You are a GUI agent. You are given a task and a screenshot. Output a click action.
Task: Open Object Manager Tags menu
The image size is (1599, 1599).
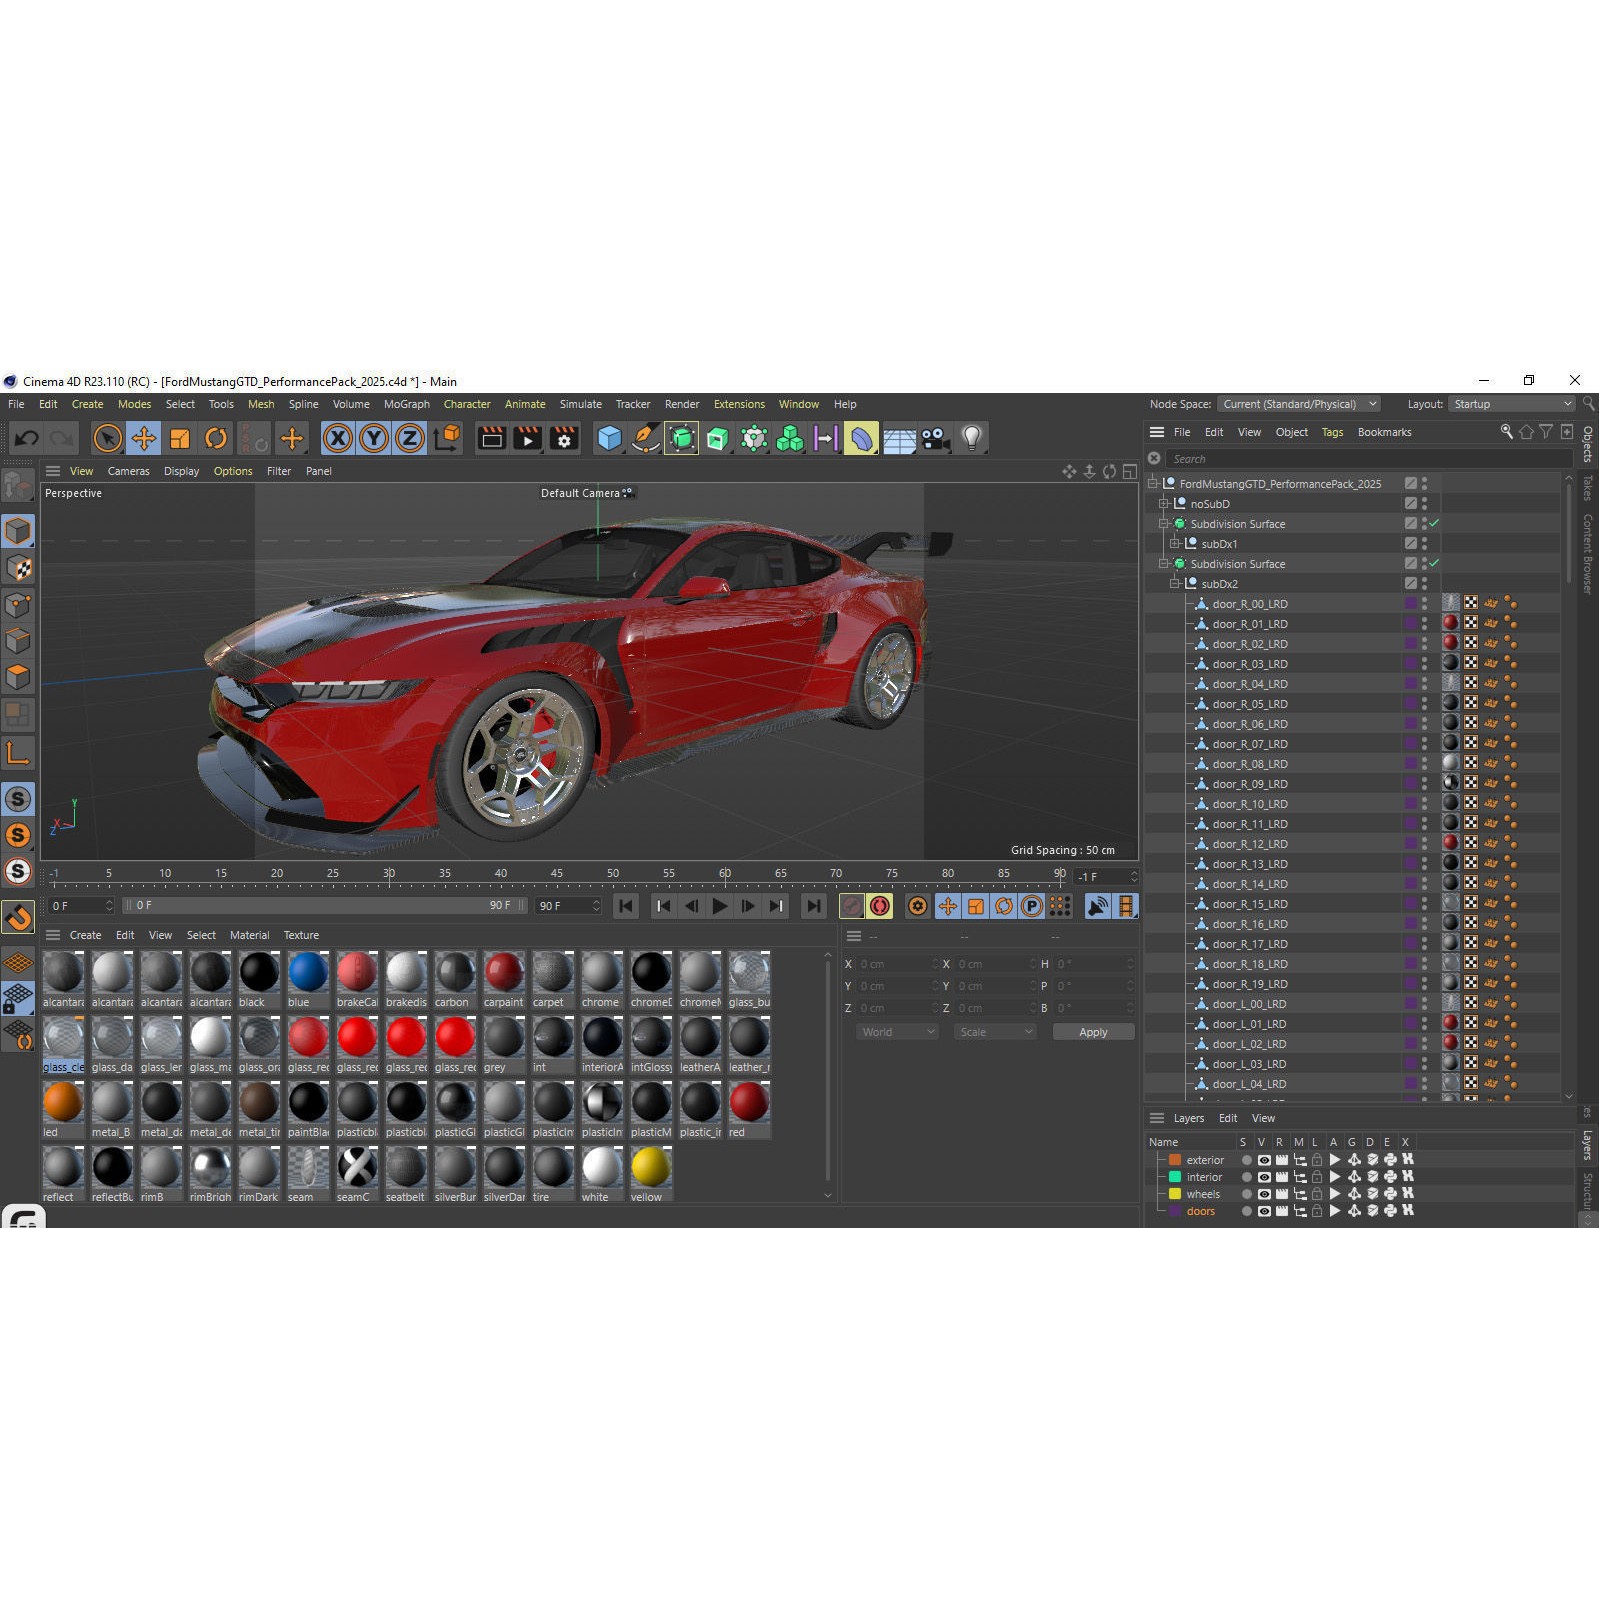pos(1332,432)
